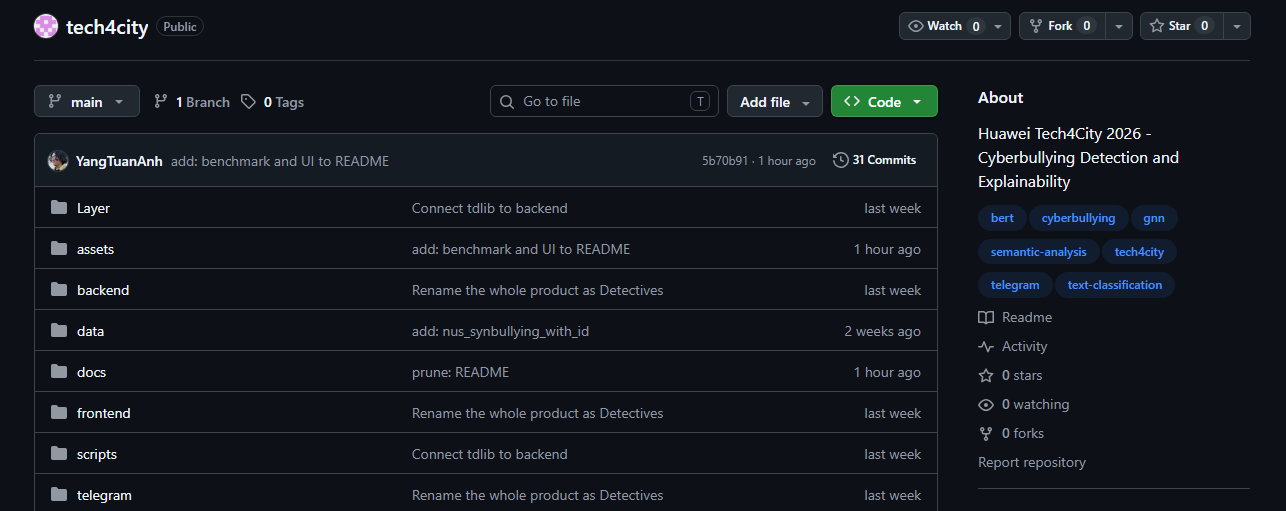
Task: Click the fork icon beside 0 forks
Action: tap(986, 433)
